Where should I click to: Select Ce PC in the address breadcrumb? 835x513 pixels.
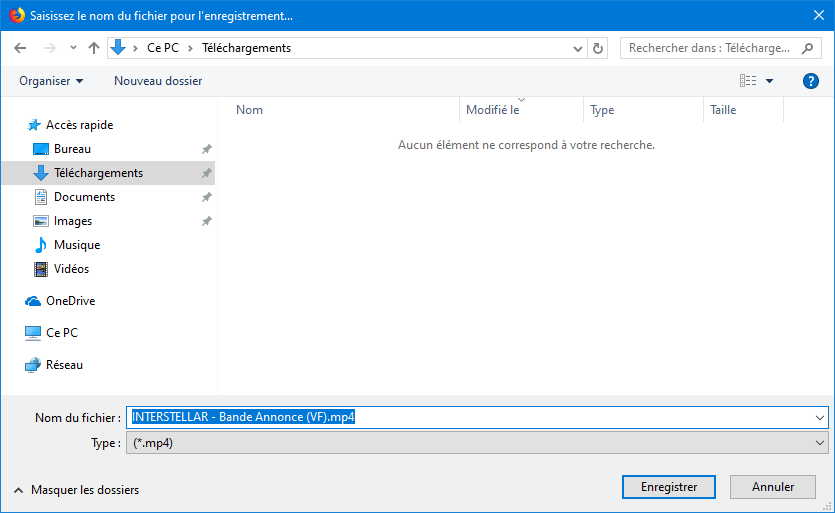click(x=163, y=48)
